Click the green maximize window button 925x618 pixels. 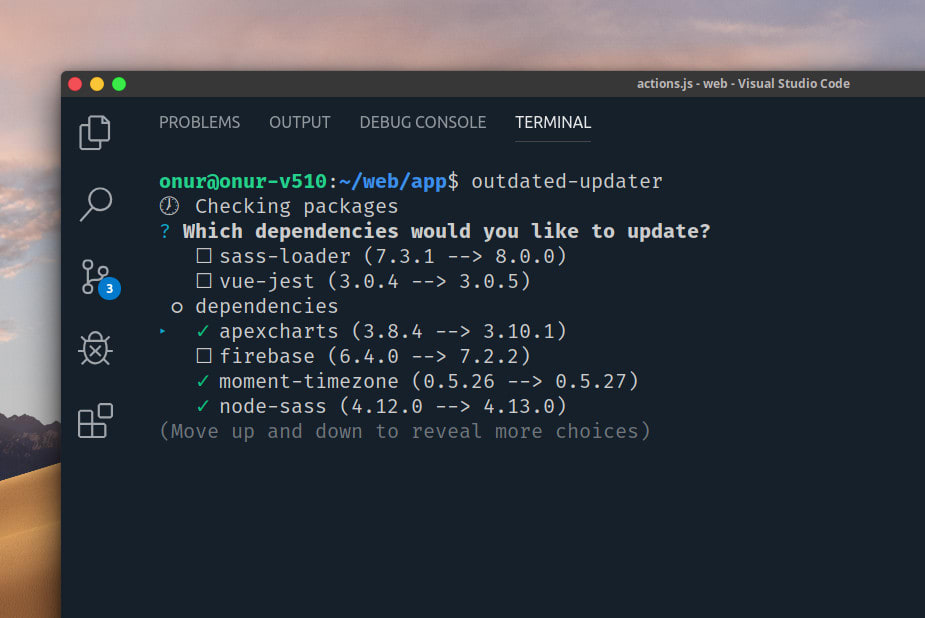click(x=119, y=84)
